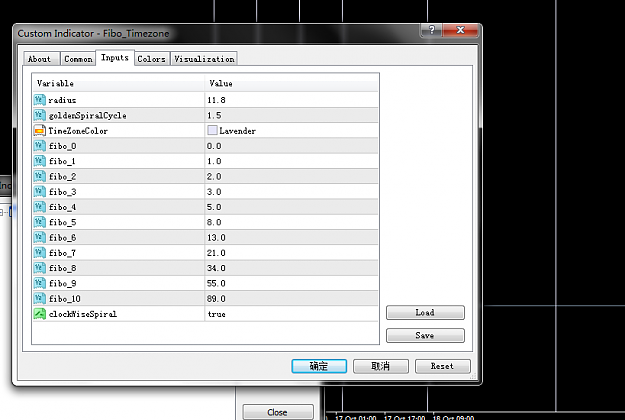Select the clockWiseSpiral variable name
Screen dimensions: 625x420
pyautogui.click(x=83, y=314)
